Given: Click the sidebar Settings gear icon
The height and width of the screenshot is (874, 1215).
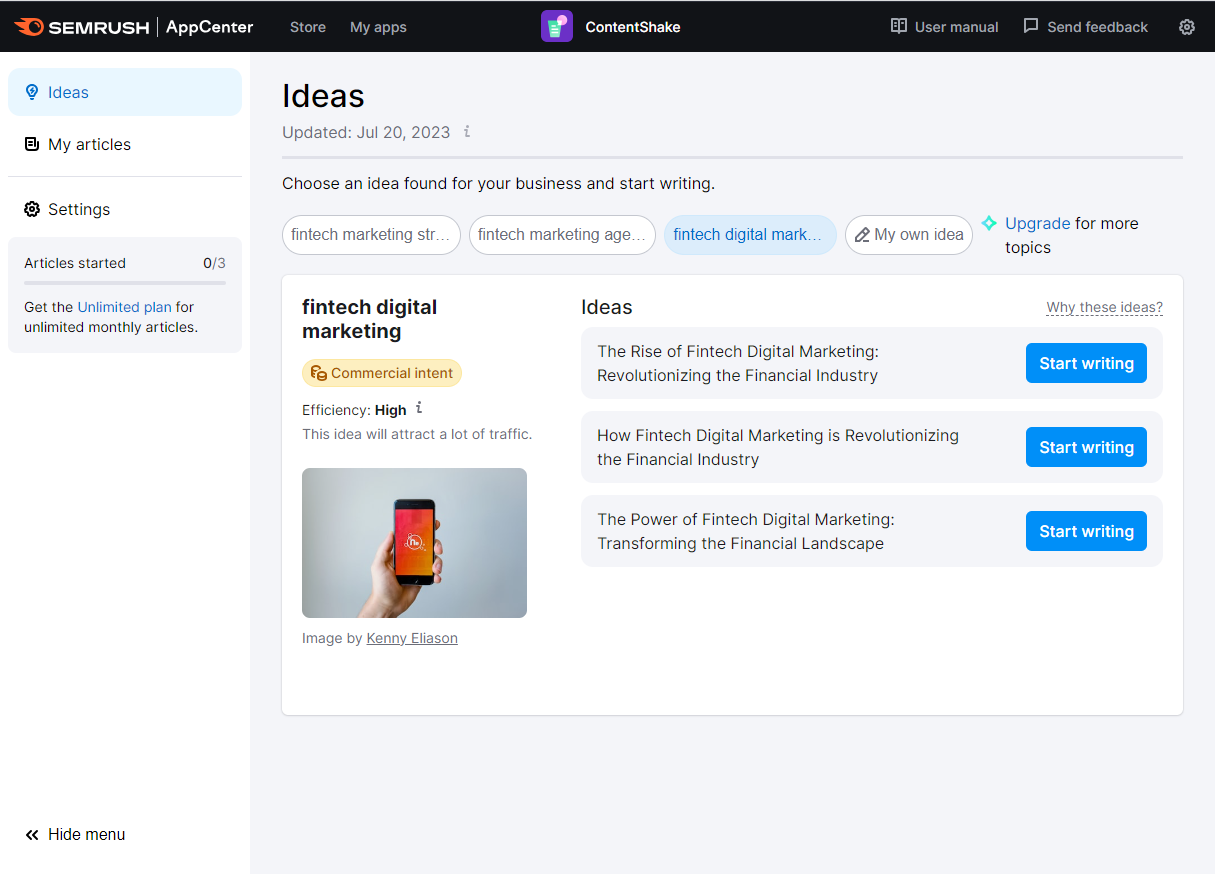Looking at the screenshot, I should (32, 209).
